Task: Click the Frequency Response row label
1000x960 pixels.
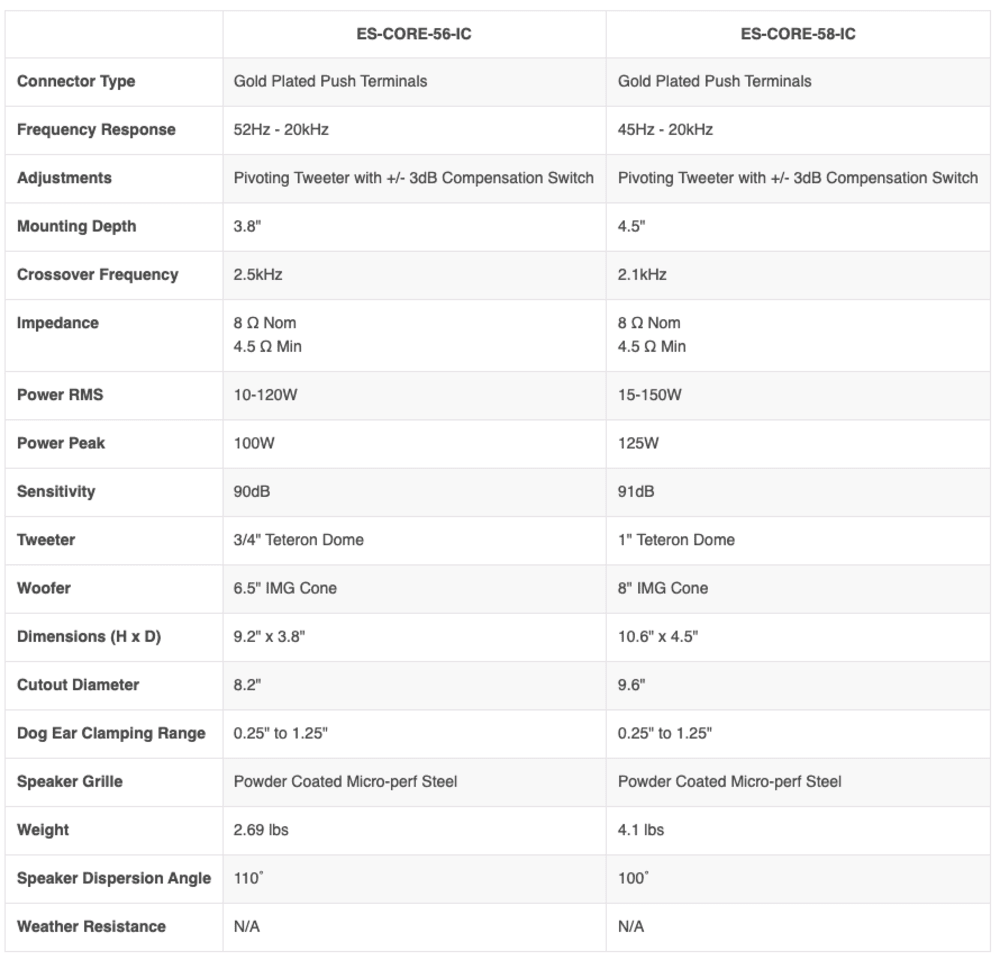Action: pyautogui.click(x=96, y=129)
